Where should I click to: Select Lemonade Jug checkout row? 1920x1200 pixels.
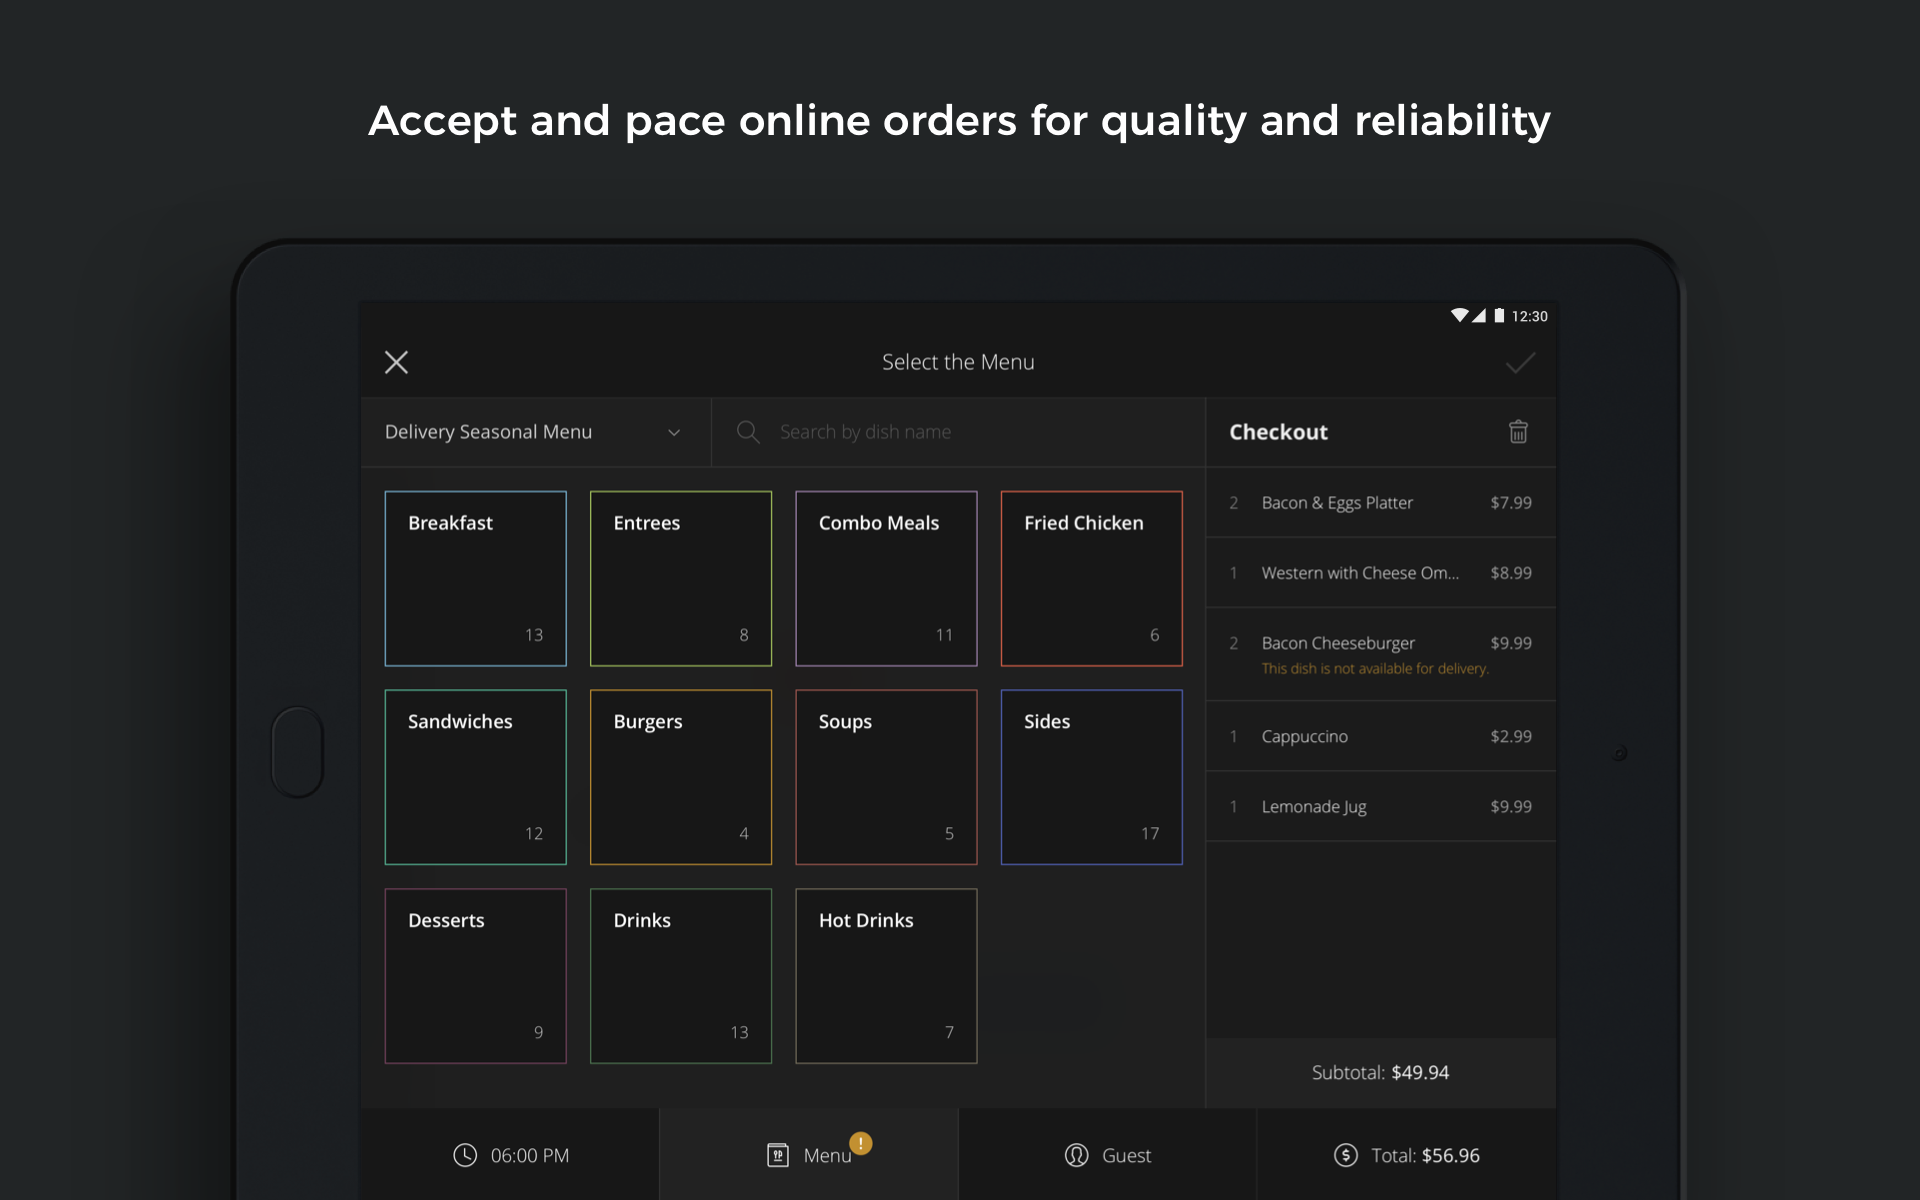[x=1381, y=806]
